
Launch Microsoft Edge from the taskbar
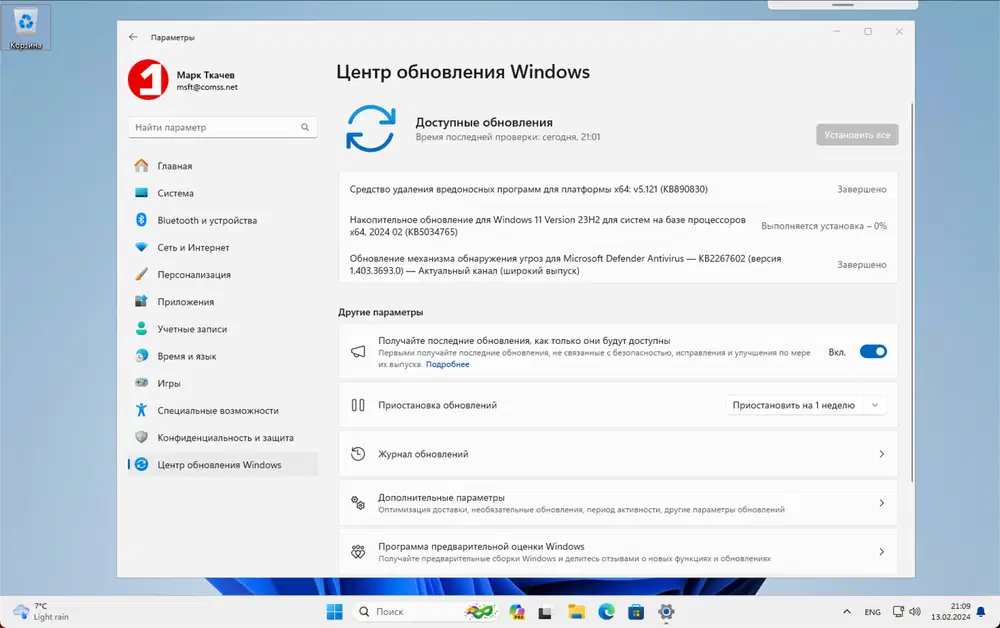606,612
